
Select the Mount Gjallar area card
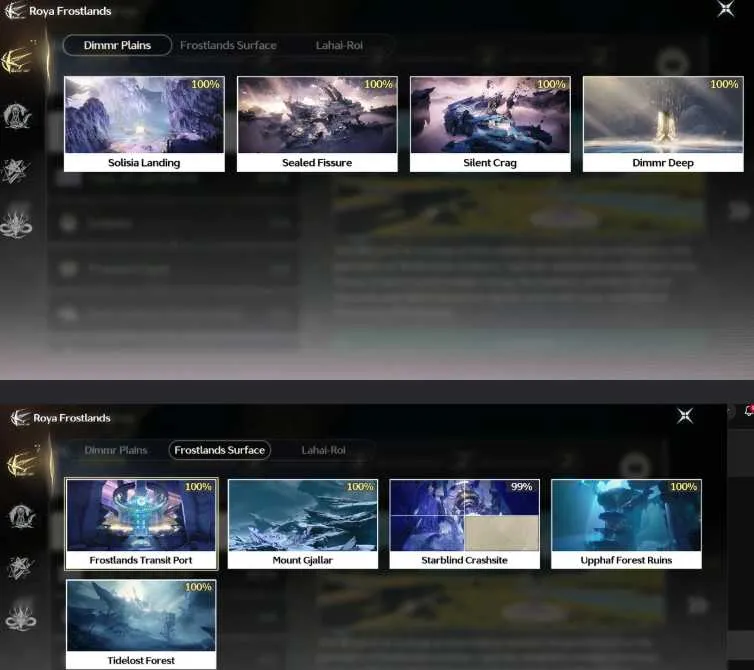pyautogui.click(x=303, y=524)
